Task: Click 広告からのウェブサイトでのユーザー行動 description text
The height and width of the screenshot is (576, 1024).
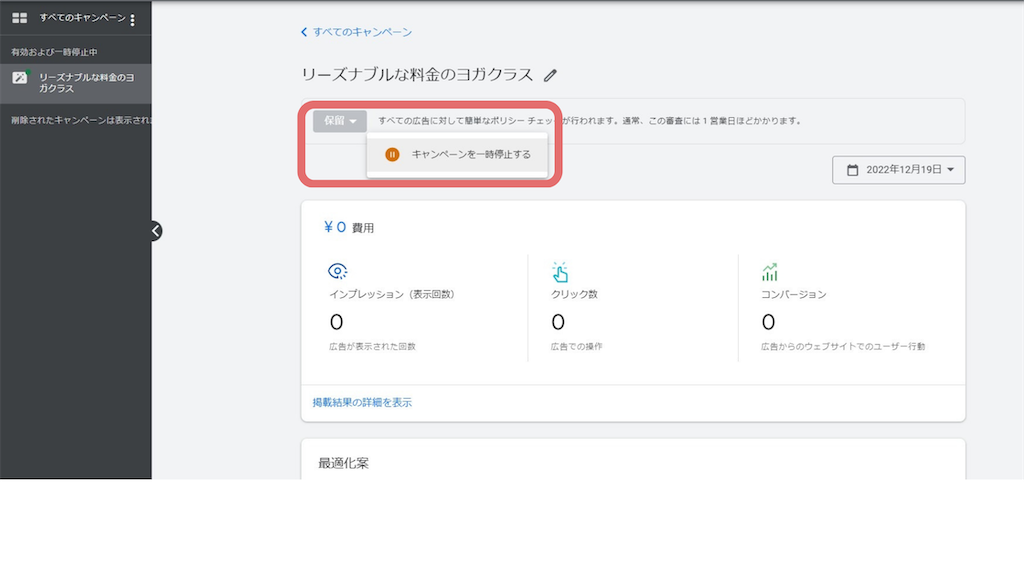Action: [842, 347]
